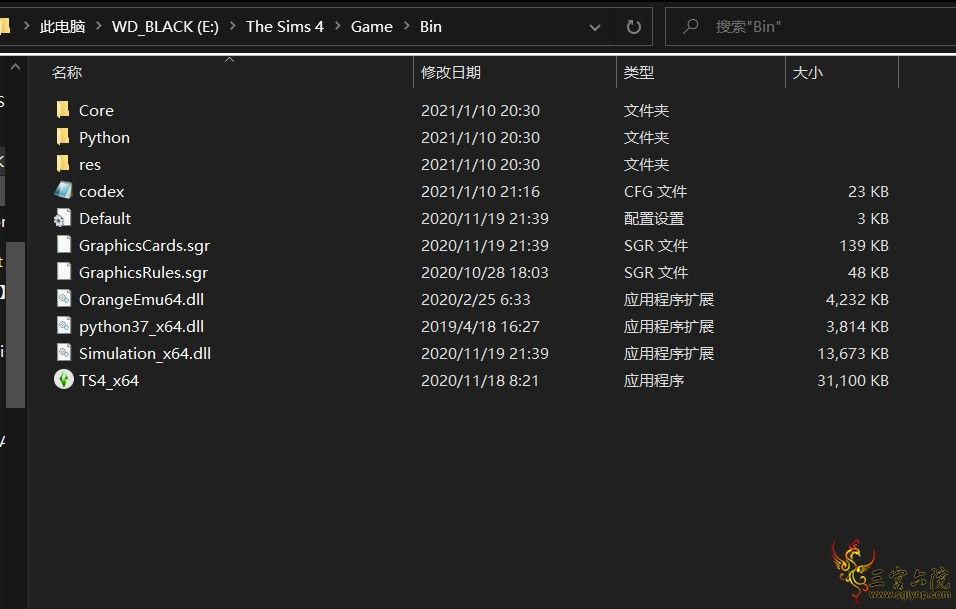This screenshot has height=609, width=956.
Task: Click the 13,673 KB size cell
Action: click(x=852, y=354)
